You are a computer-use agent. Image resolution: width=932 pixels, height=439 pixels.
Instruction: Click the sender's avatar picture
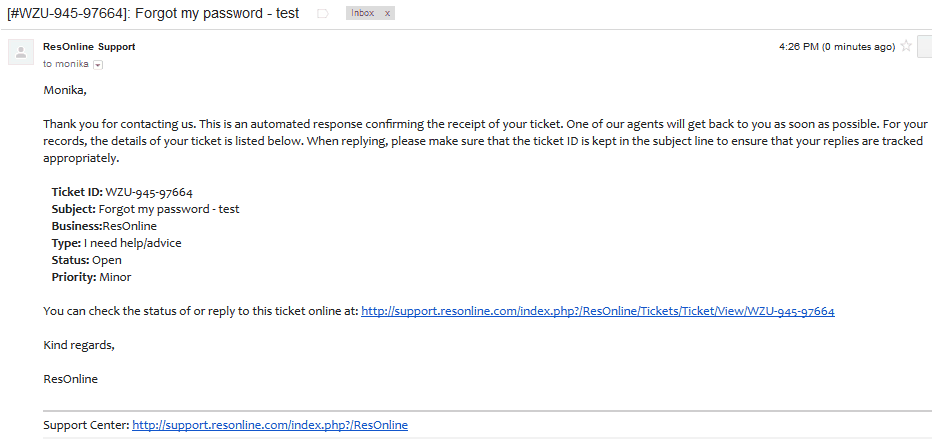(21, 52)
